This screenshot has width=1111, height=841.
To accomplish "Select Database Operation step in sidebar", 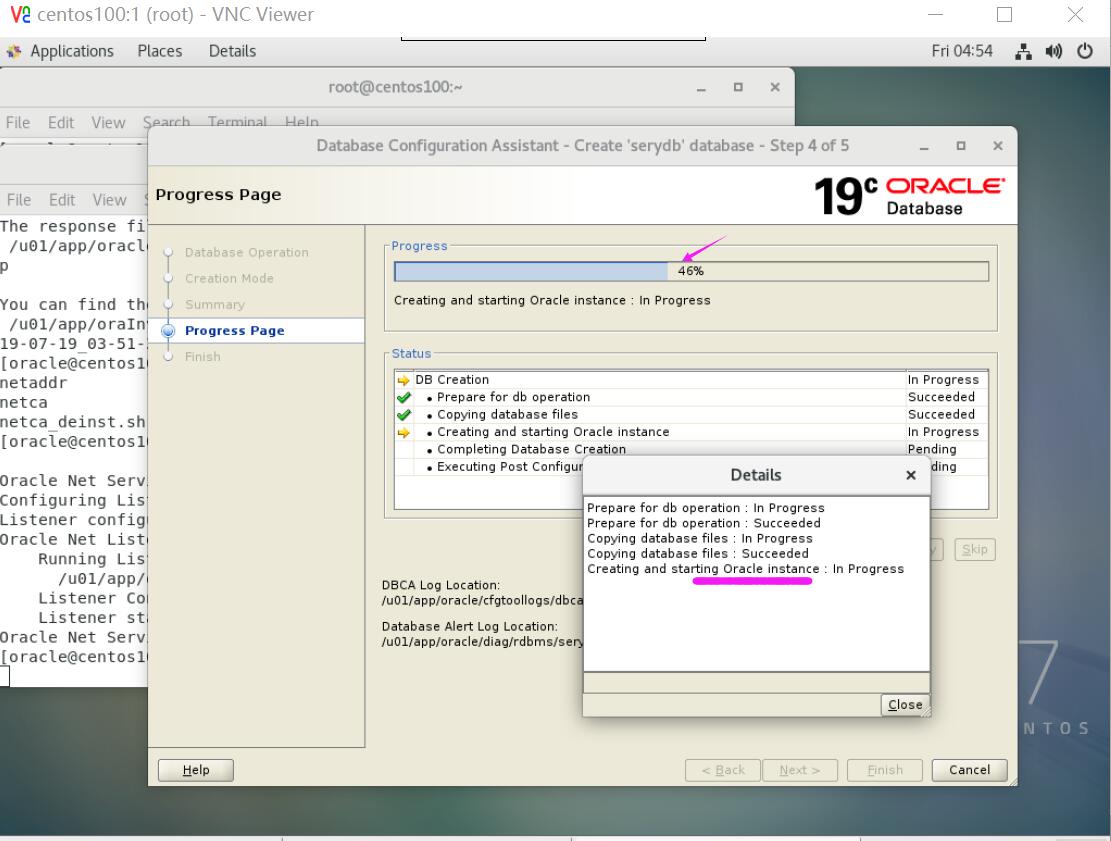I will coord(247,252).
